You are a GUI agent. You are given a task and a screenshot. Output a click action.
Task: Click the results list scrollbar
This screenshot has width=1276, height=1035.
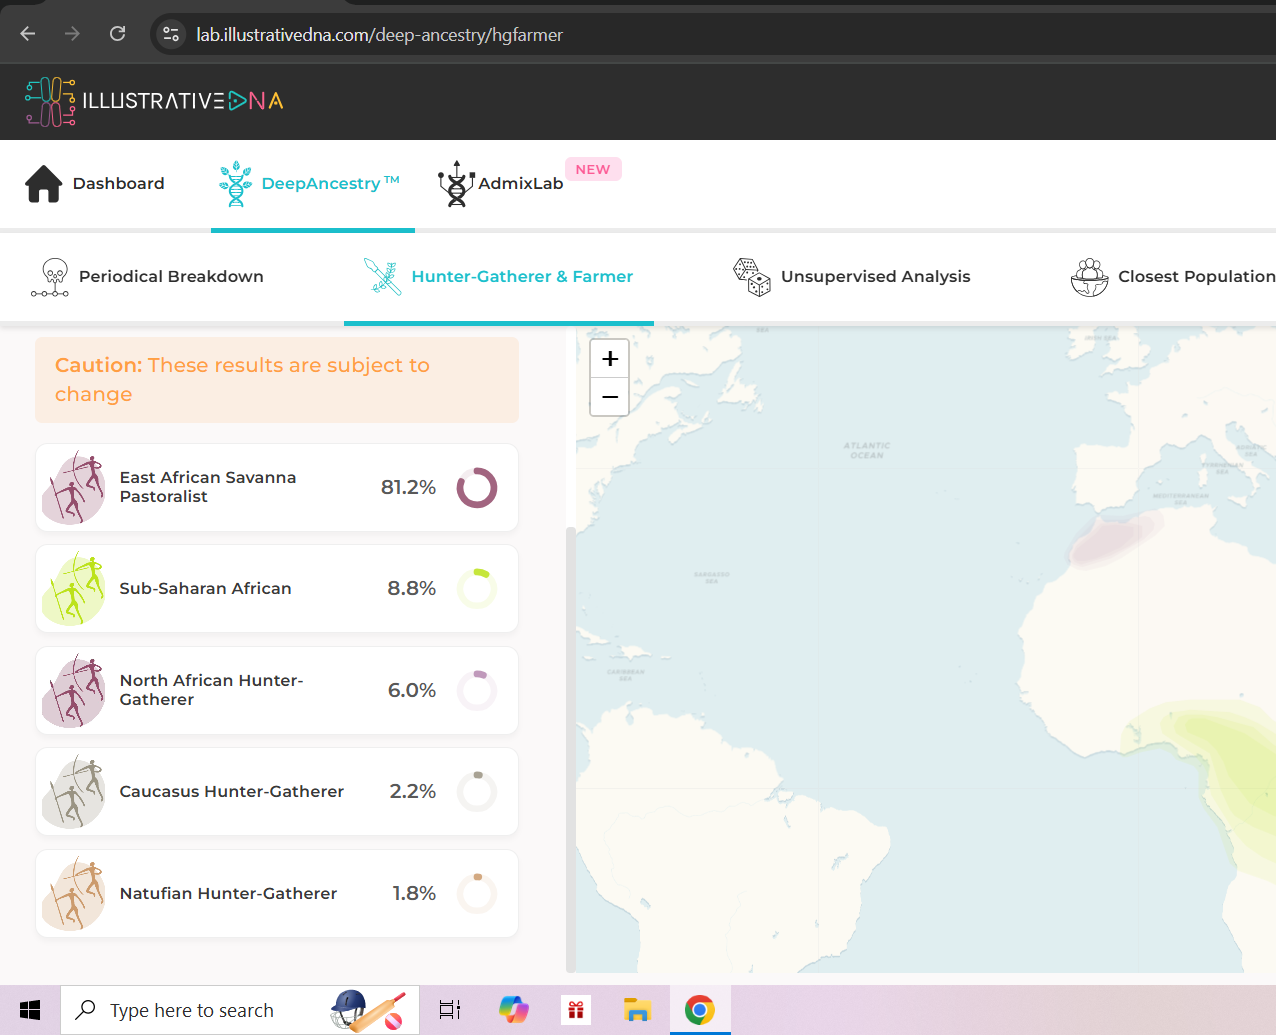(571, 750)
